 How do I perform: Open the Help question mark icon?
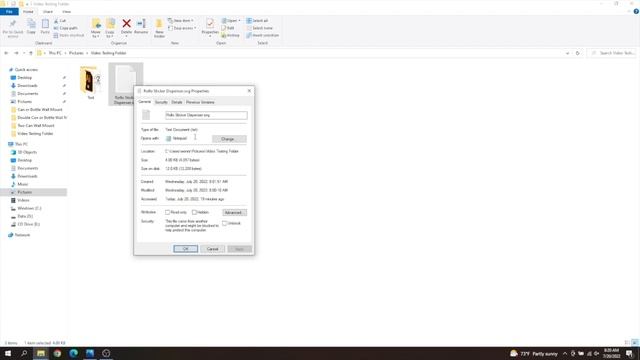[x=636, y=11]
